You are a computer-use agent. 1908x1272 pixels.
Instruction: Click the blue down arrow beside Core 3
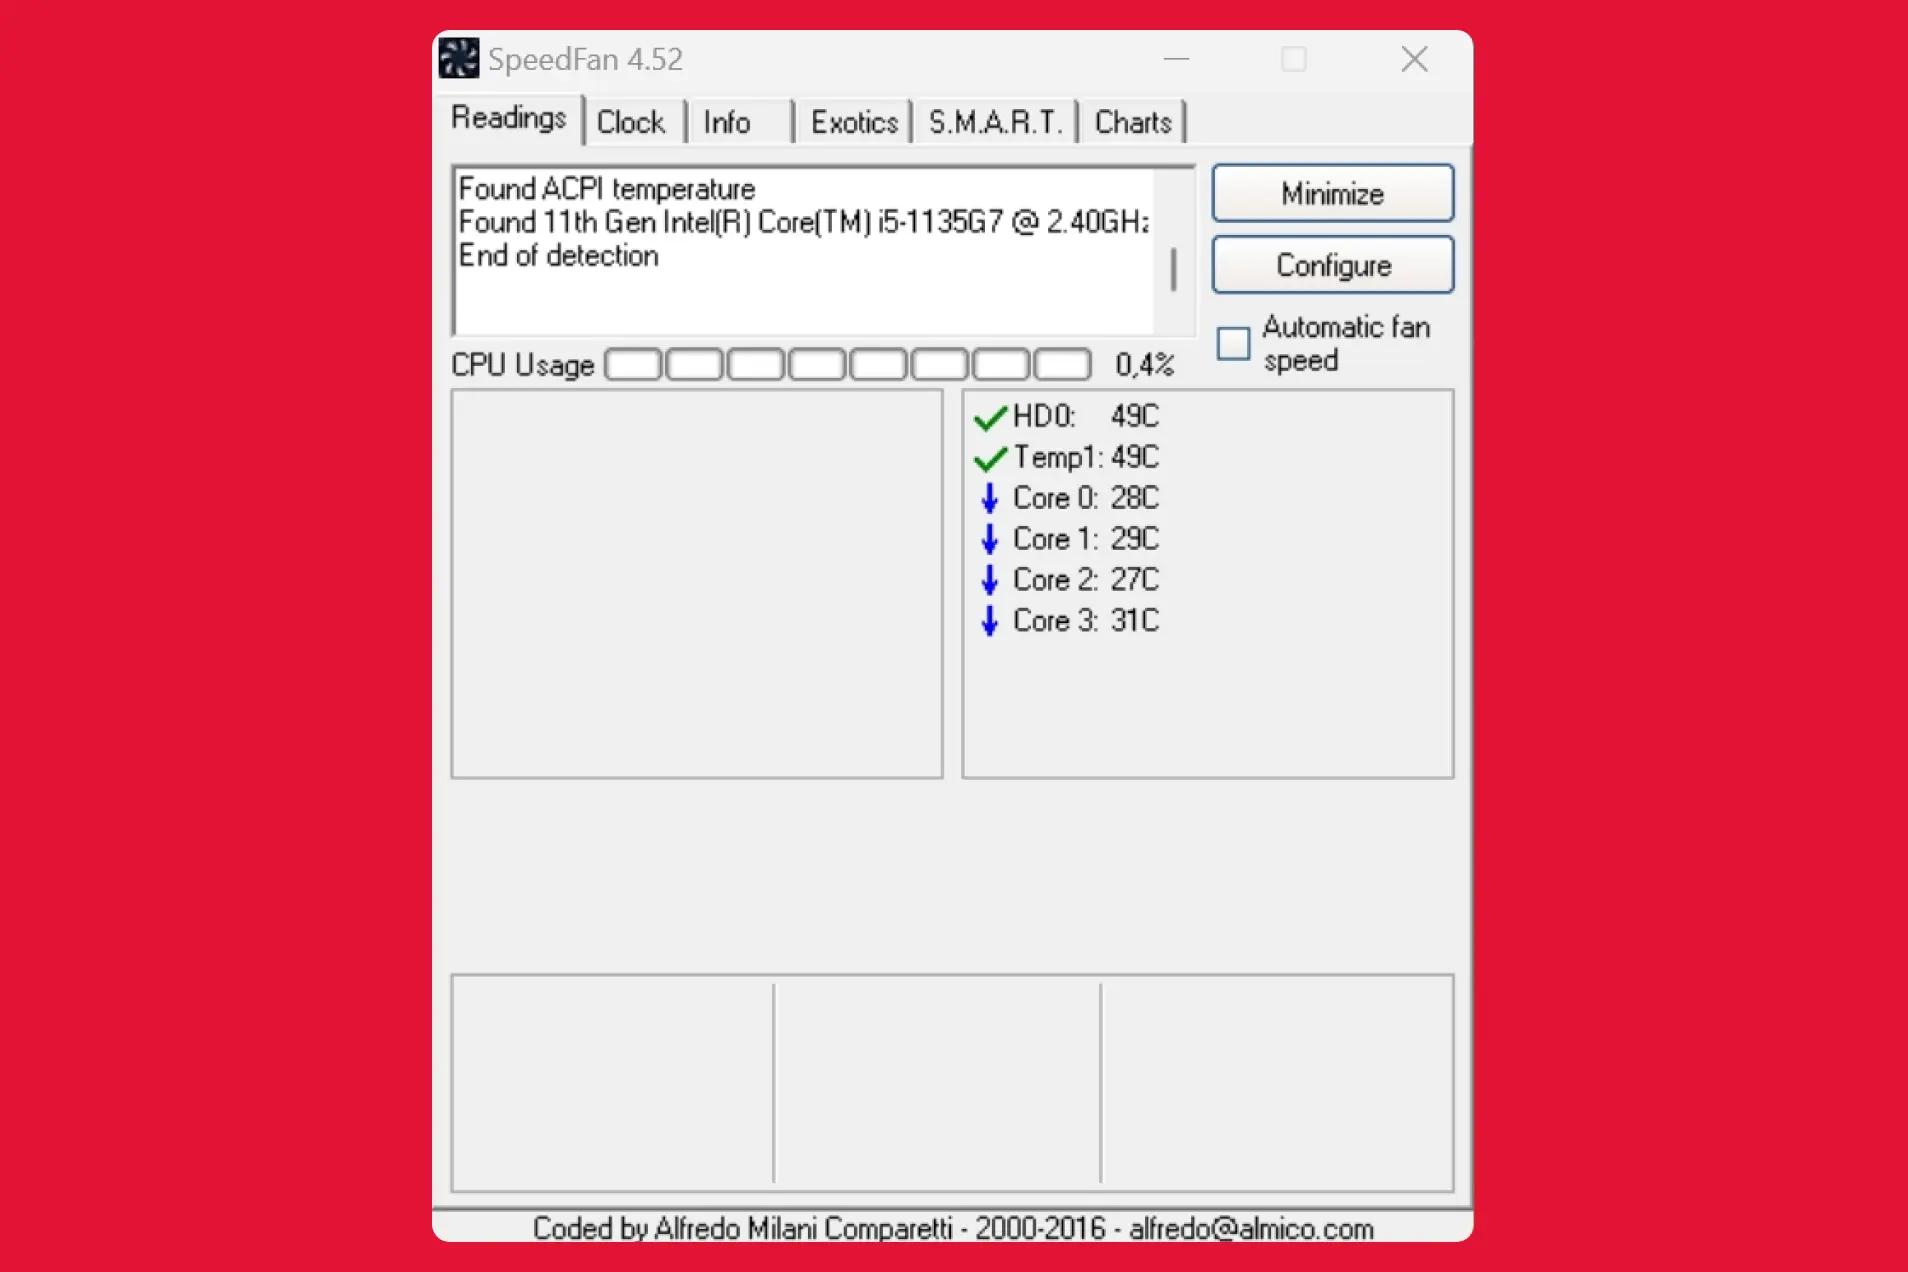[x=989, y=621]
